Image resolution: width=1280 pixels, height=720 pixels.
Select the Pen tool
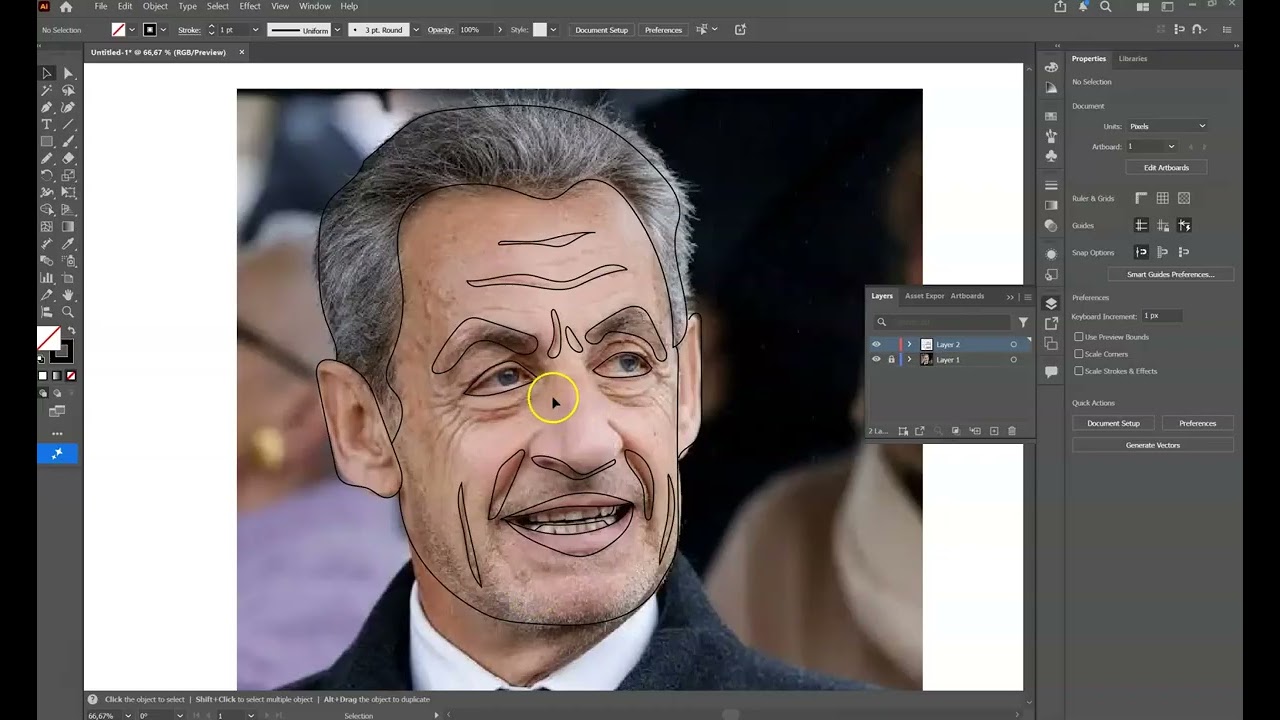coord(46,107)
